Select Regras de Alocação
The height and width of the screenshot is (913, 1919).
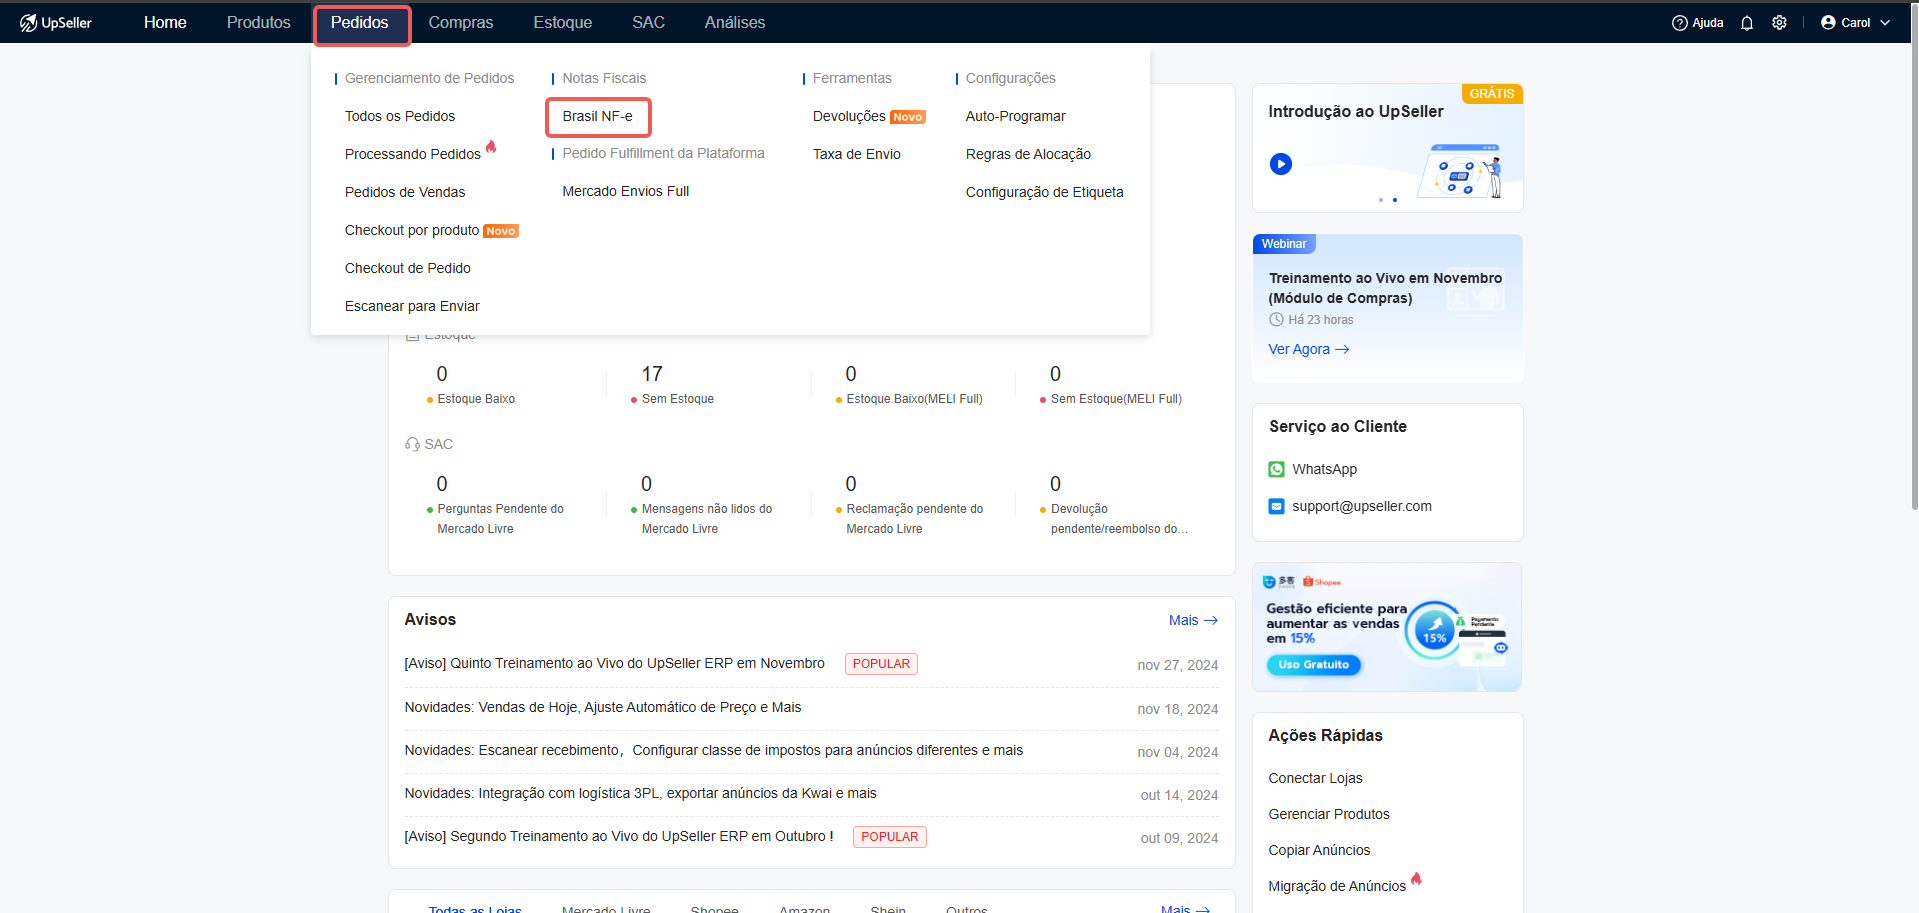tap(1028, 154)
